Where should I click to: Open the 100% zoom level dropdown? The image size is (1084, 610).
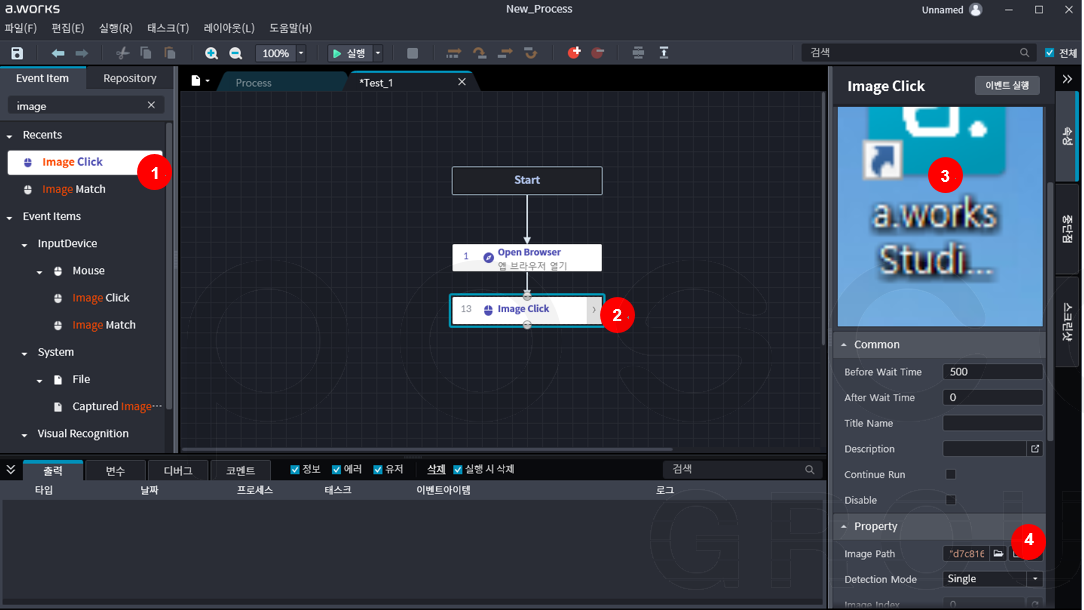301,53
